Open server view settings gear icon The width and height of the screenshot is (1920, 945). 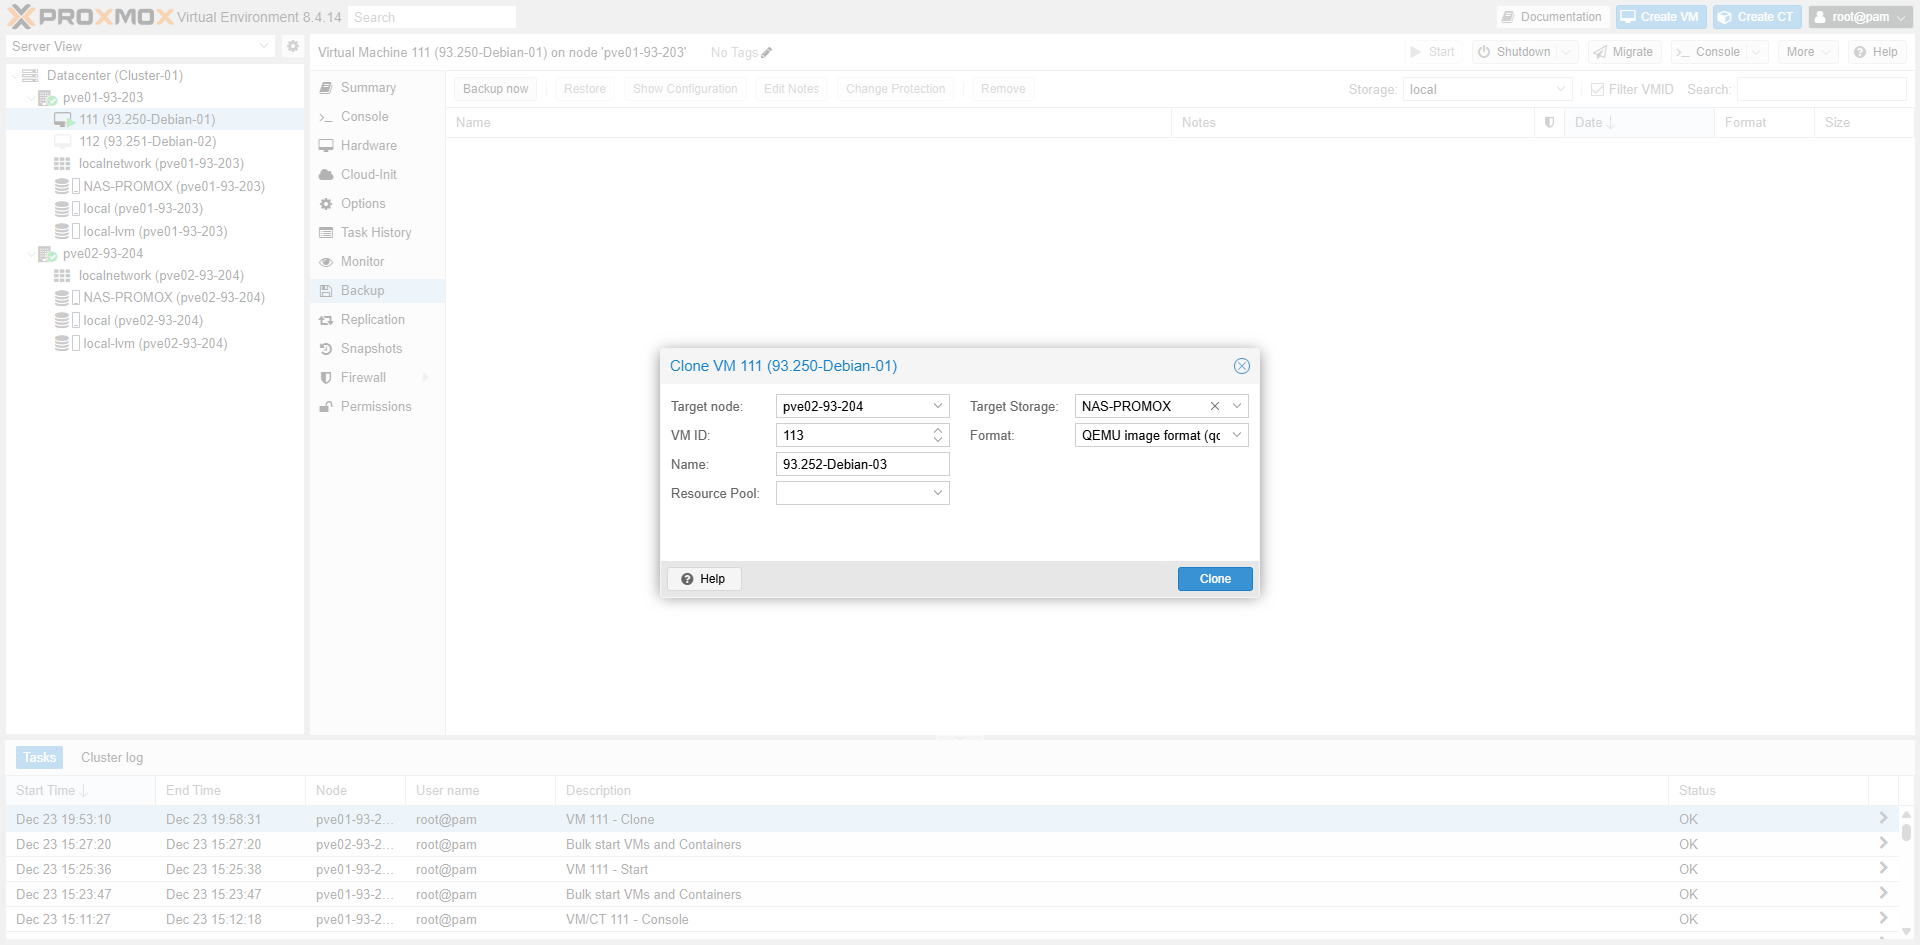(x=292, y=46)
